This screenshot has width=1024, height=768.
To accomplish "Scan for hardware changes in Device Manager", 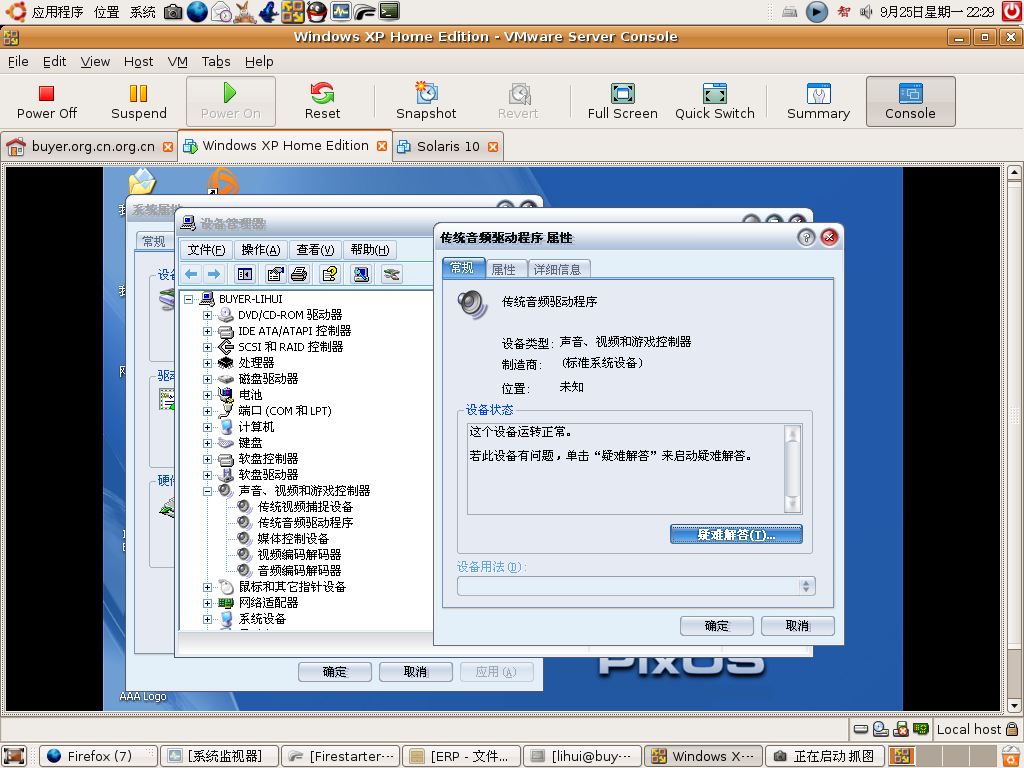I will coord(361,274).
